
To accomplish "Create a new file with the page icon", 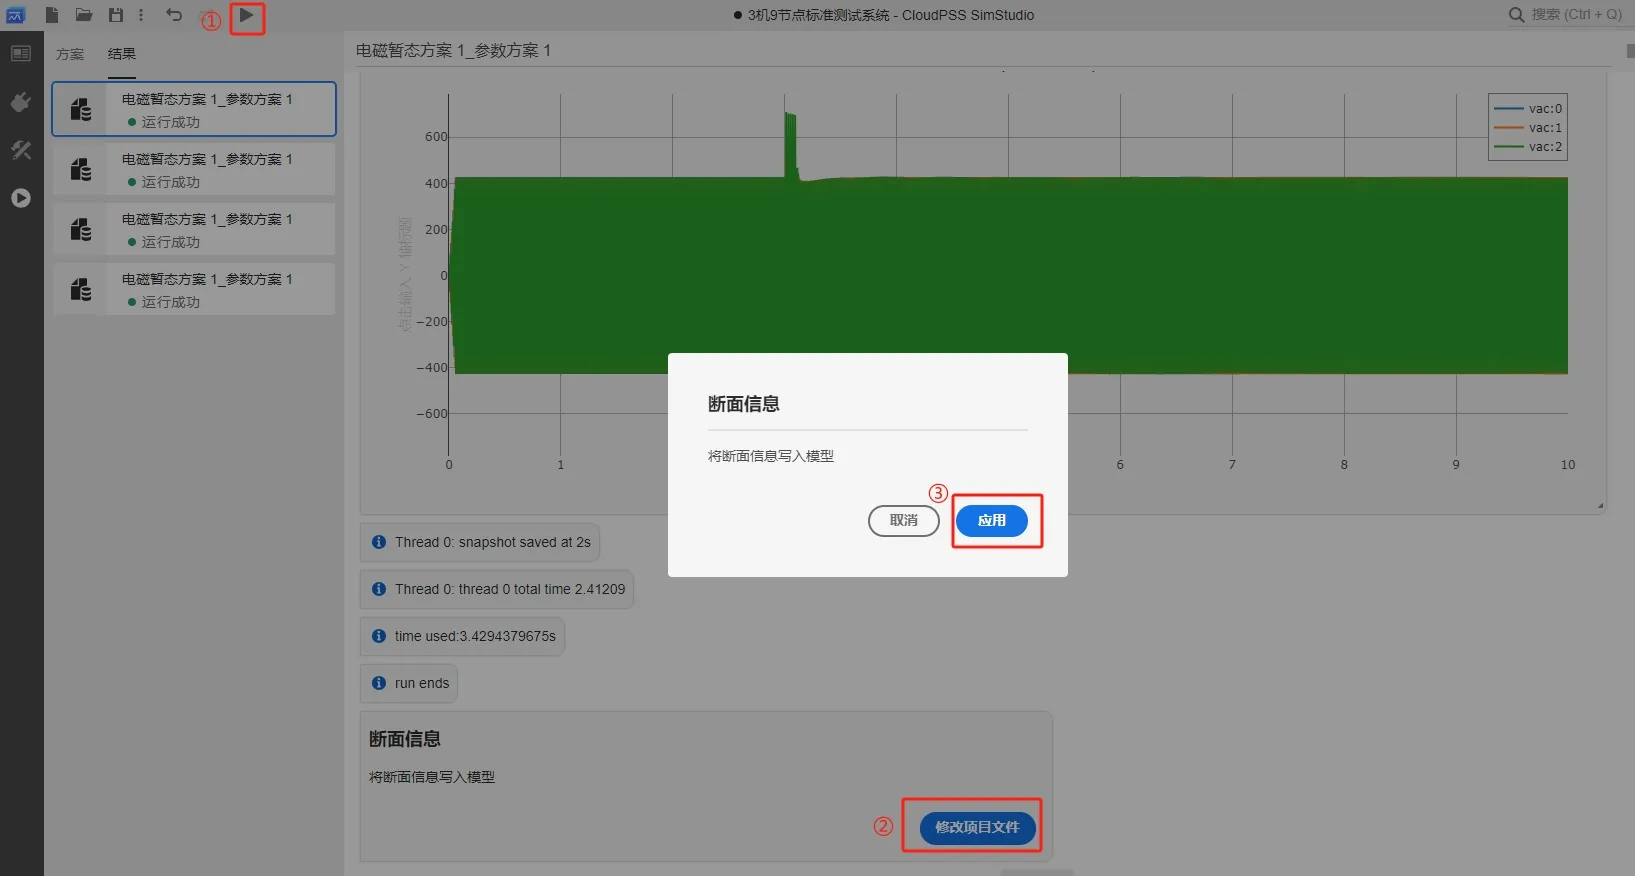I will coord(52,15).
